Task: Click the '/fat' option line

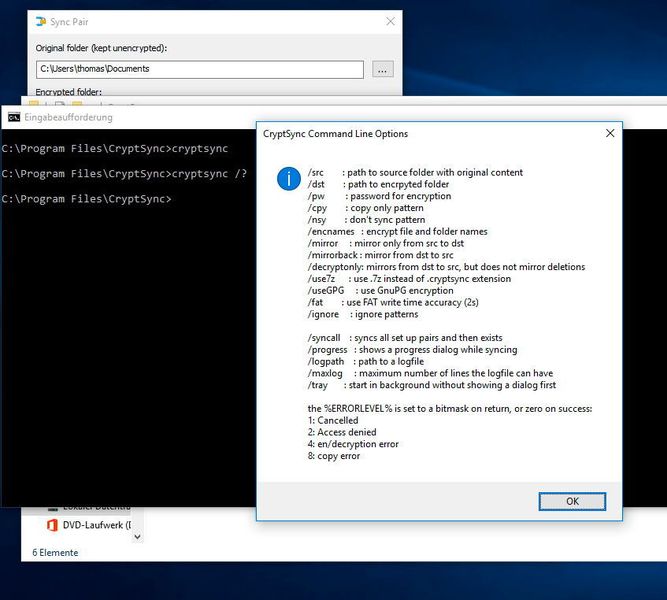Action: click(x=393, y=303)
